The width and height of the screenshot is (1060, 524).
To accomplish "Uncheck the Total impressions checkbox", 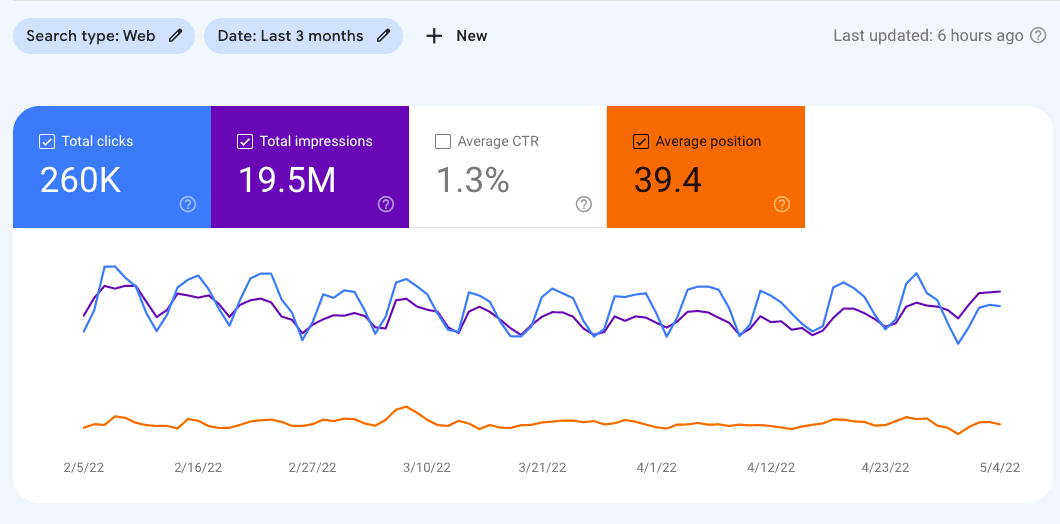I will [244, 141].
